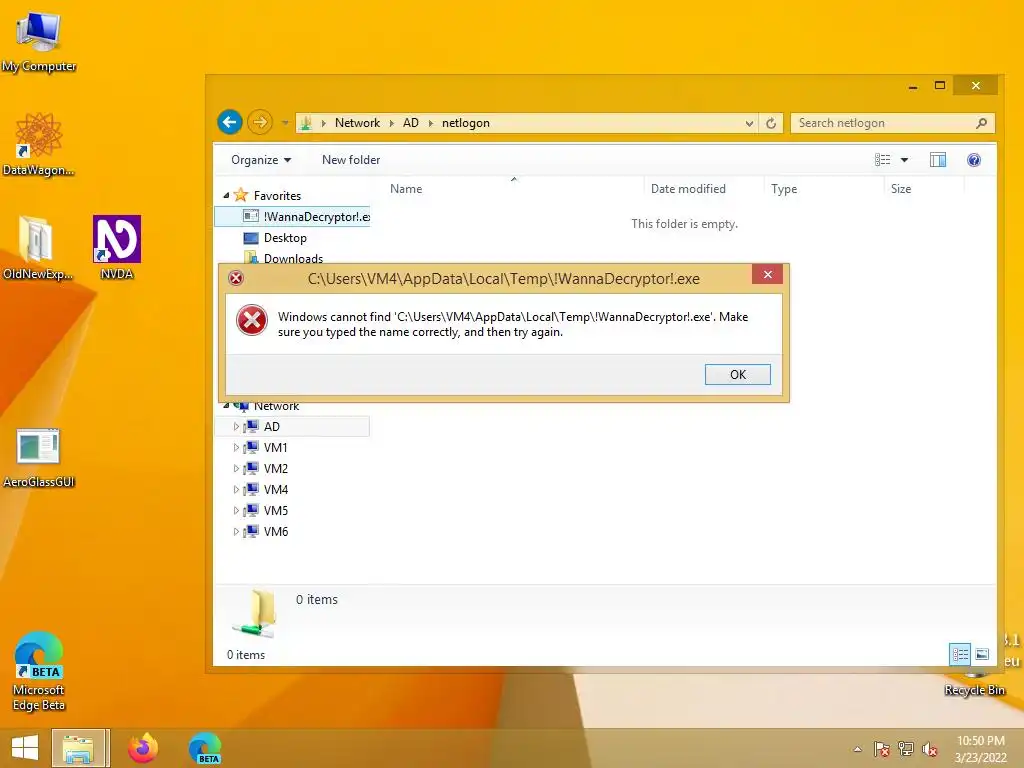Image resolution: width=1024 pixels, height=768 pixels.
Task: Open Explorer help icon
Action: click(974, 160)
